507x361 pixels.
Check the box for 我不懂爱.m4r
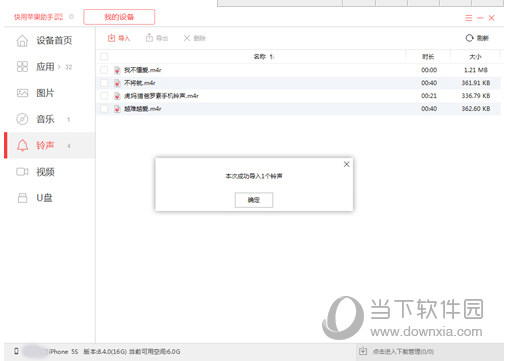pyautogui.click(x=104, y=70)
